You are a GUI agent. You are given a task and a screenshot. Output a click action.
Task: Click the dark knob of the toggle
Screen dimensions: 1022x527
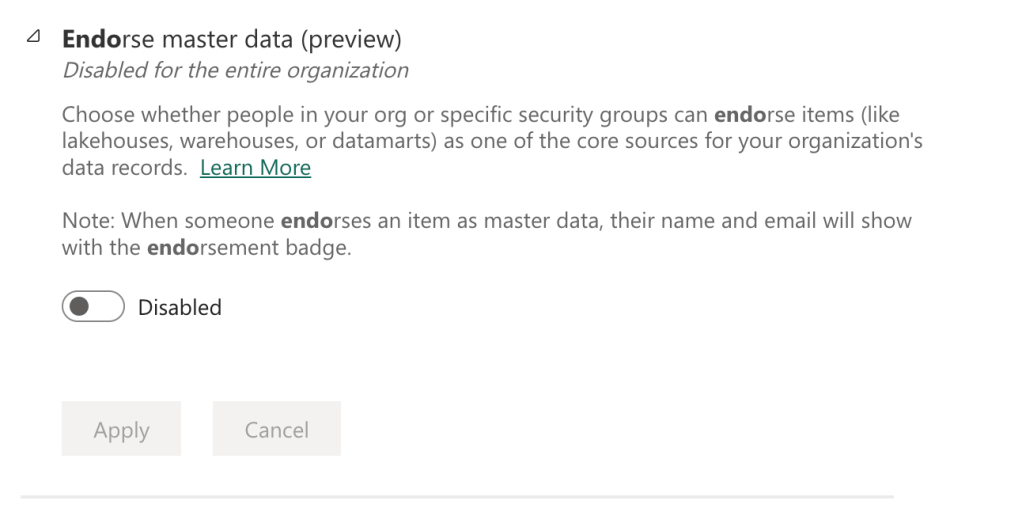coord(78,307)
